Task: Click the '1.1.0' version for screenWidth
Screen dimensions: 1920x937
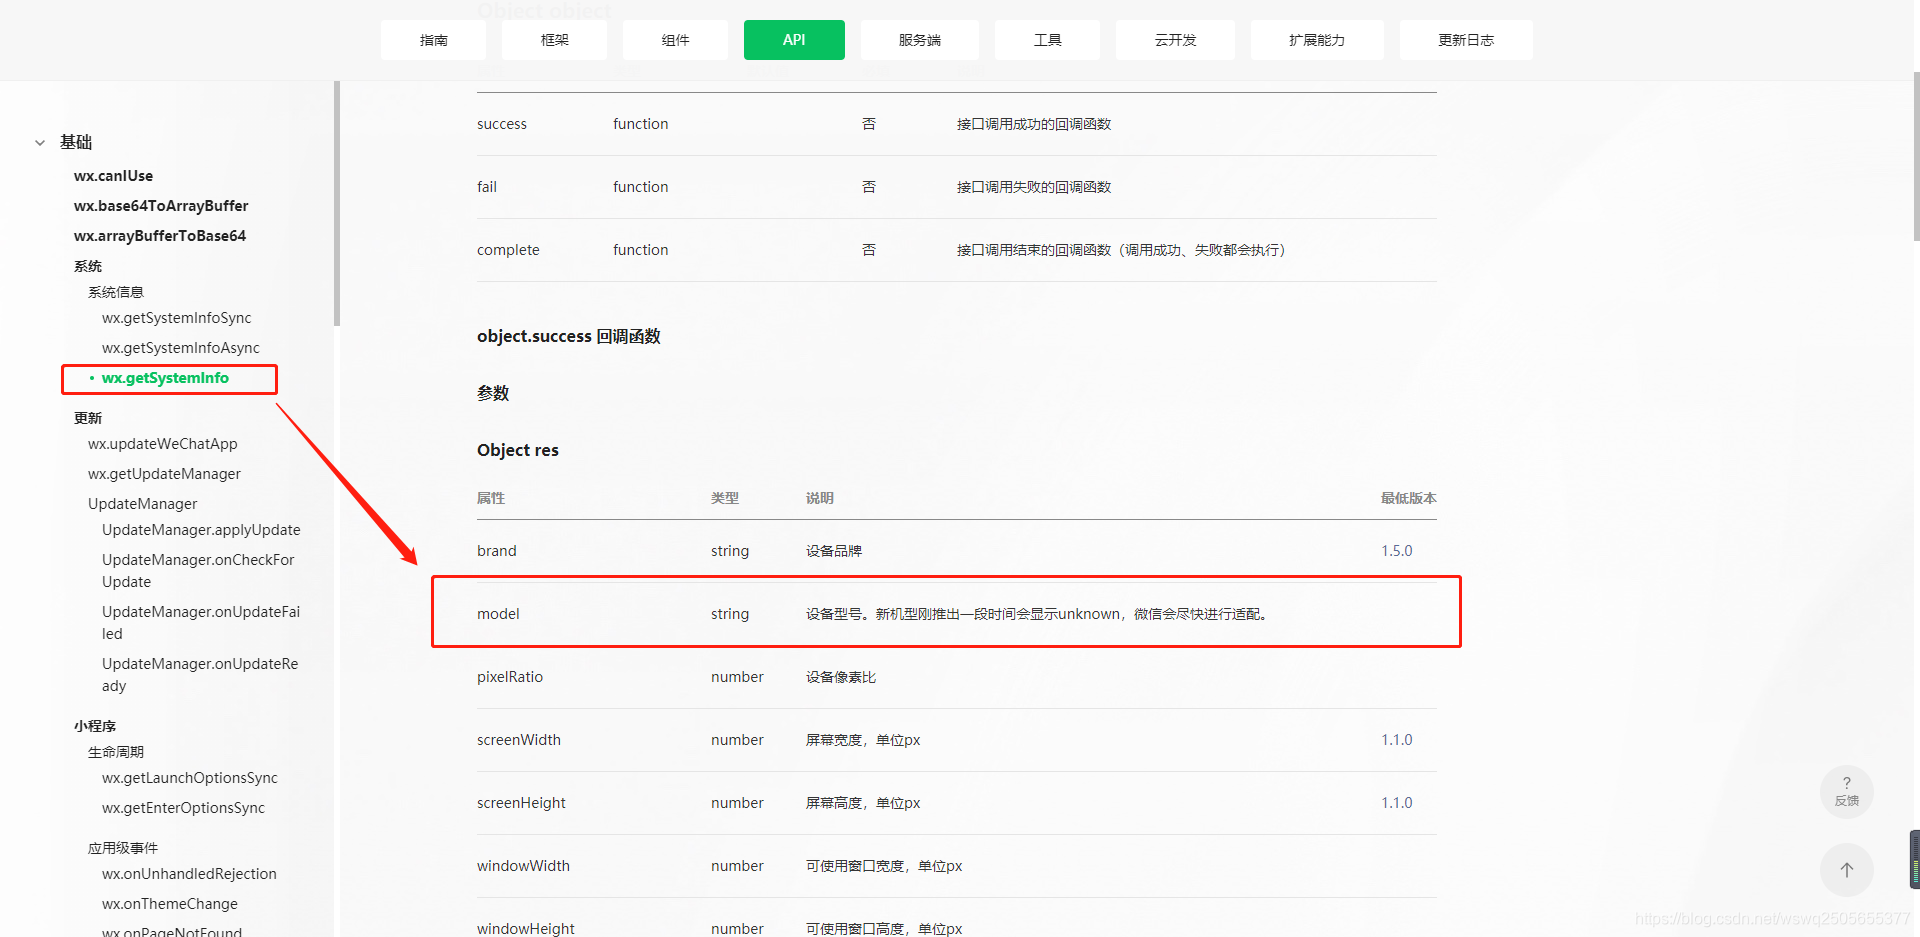Action: (1397, 740)
